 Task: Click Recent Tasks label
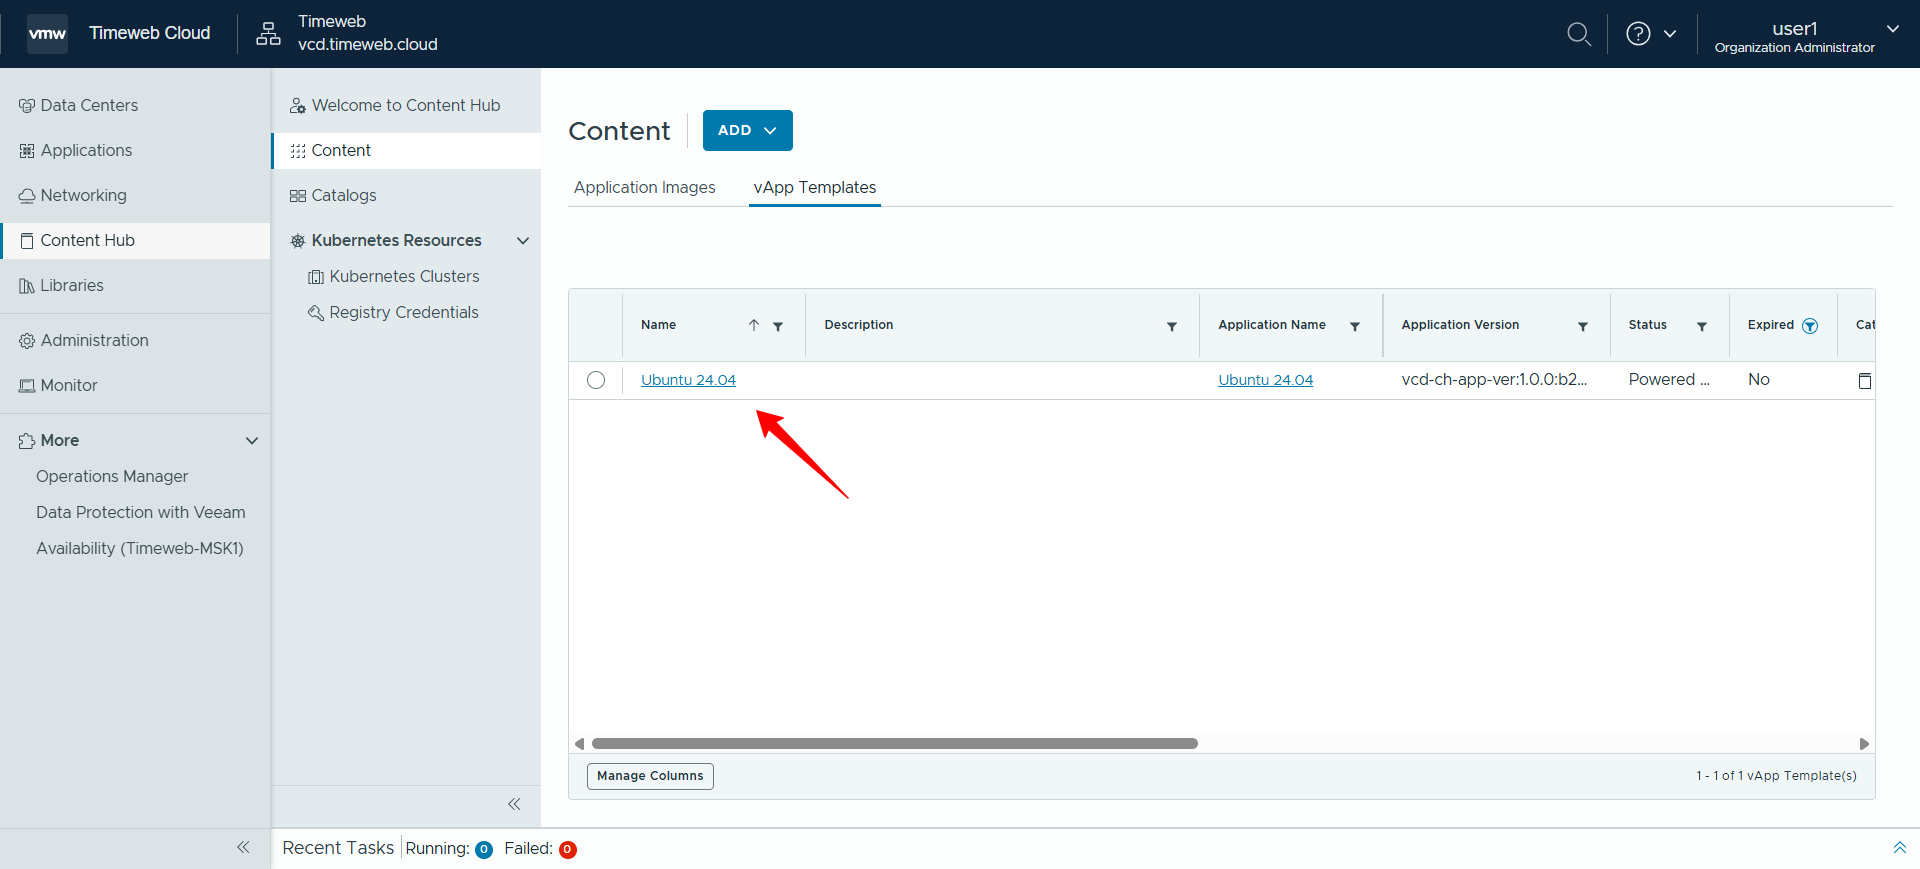tap(338, 848)
